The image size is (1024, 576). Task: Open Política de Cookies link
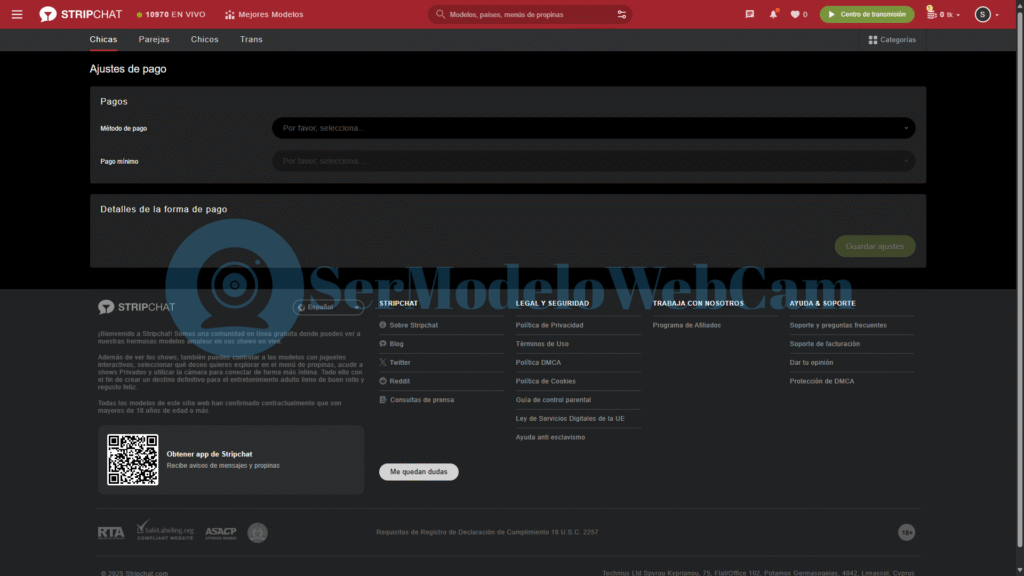(545, 381)
